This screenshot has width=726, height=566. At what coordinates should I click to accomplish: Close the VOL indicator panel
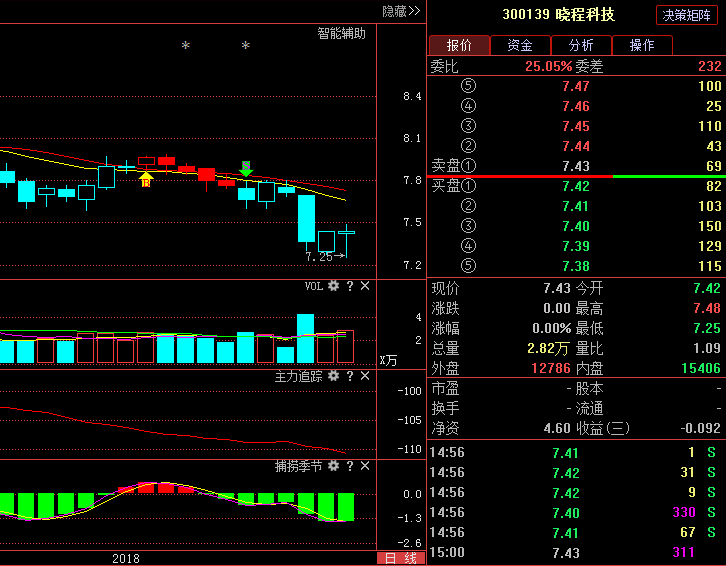[365, 286]
